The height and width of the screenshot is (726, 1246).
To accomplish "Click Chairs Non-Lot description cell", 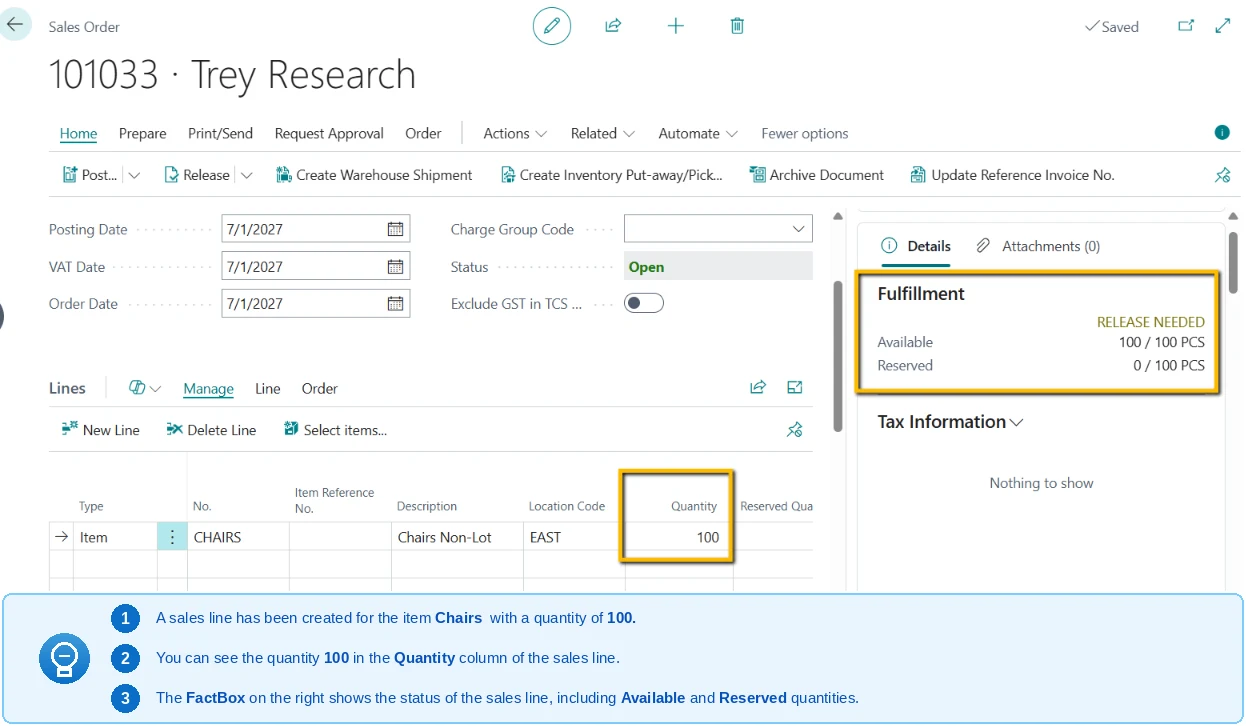I will coord(457,537).
